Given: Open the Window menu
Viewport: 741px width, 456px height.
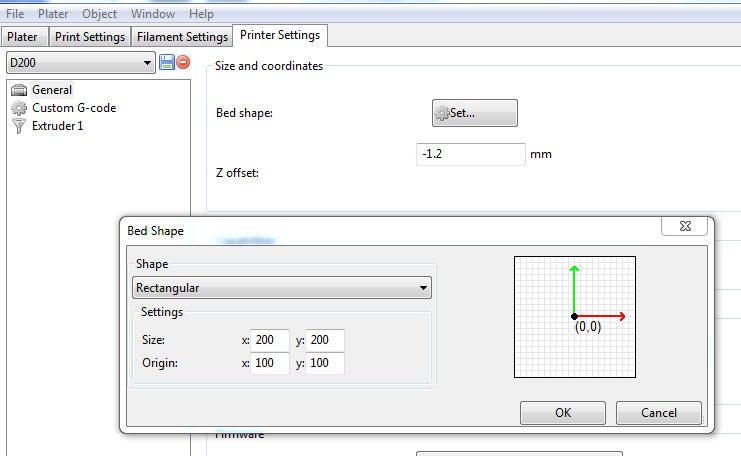Looking at the screenshot, I should 153,14.
